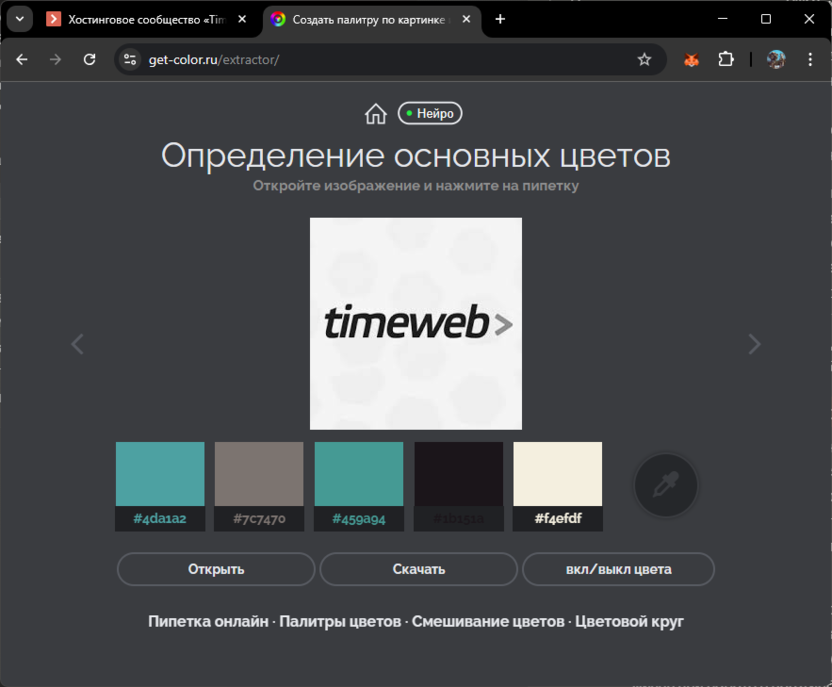This screenshot has width=832, height=687.
Task: Open a new browser tab
Action: [500, 19]
